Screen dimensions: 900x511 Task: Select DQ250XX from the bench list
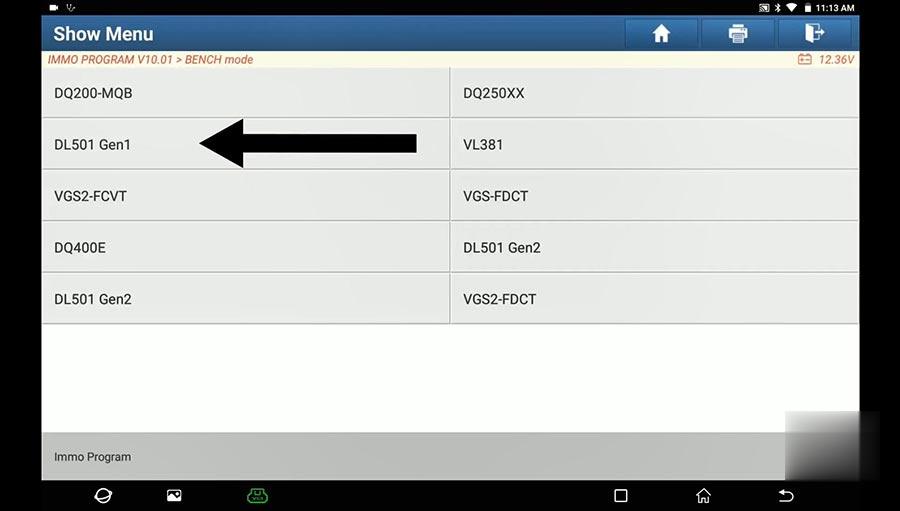pos(654,93)
